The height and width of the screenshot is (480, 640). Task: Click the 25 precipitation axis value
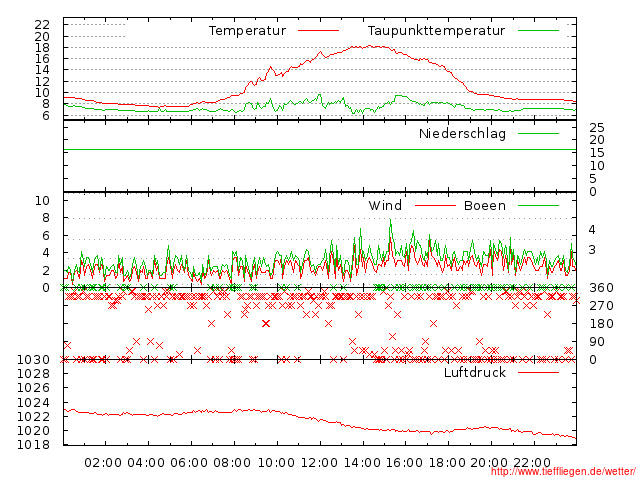coord(597,127)
